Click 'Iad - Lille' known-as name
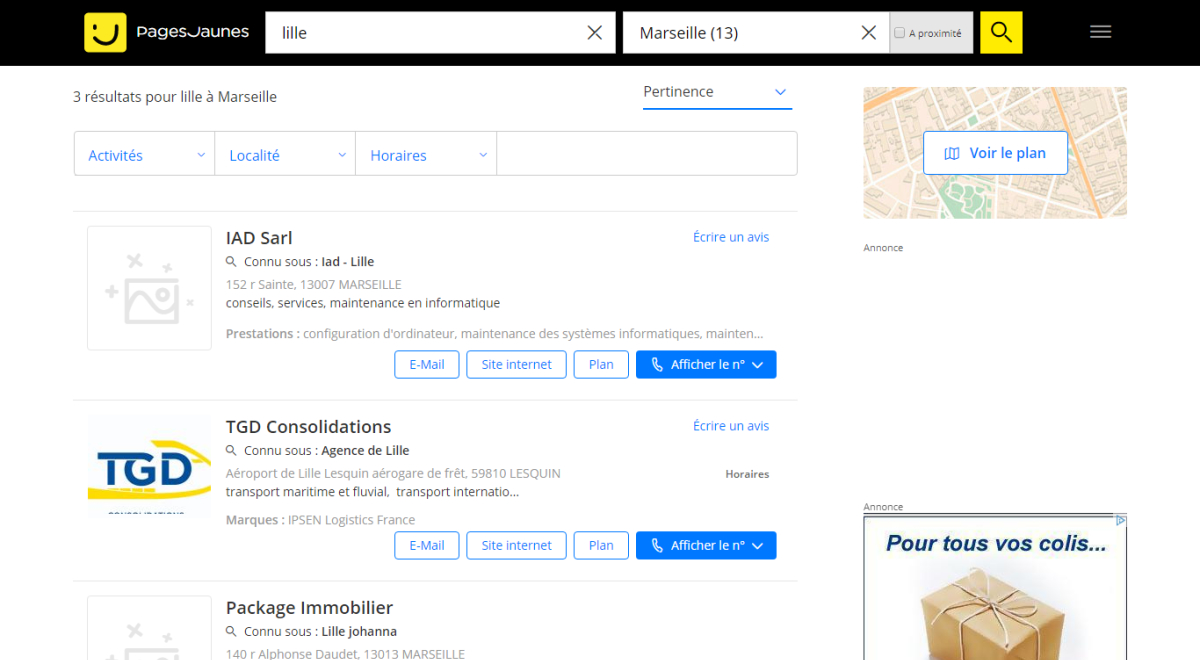 tap(347, 262)
